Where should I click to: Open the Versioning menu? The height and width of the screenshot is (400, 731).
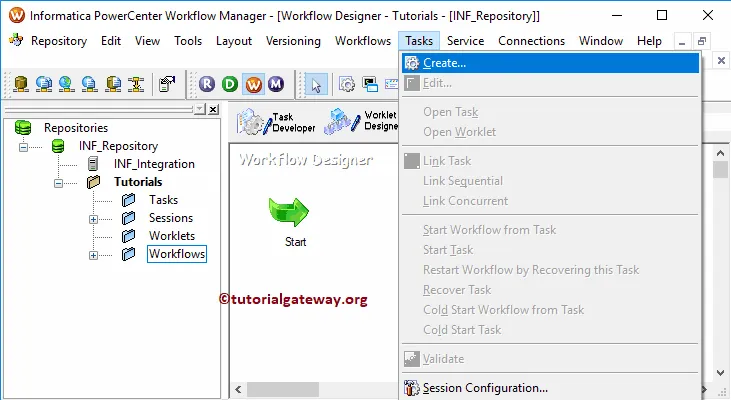point(293,41)
